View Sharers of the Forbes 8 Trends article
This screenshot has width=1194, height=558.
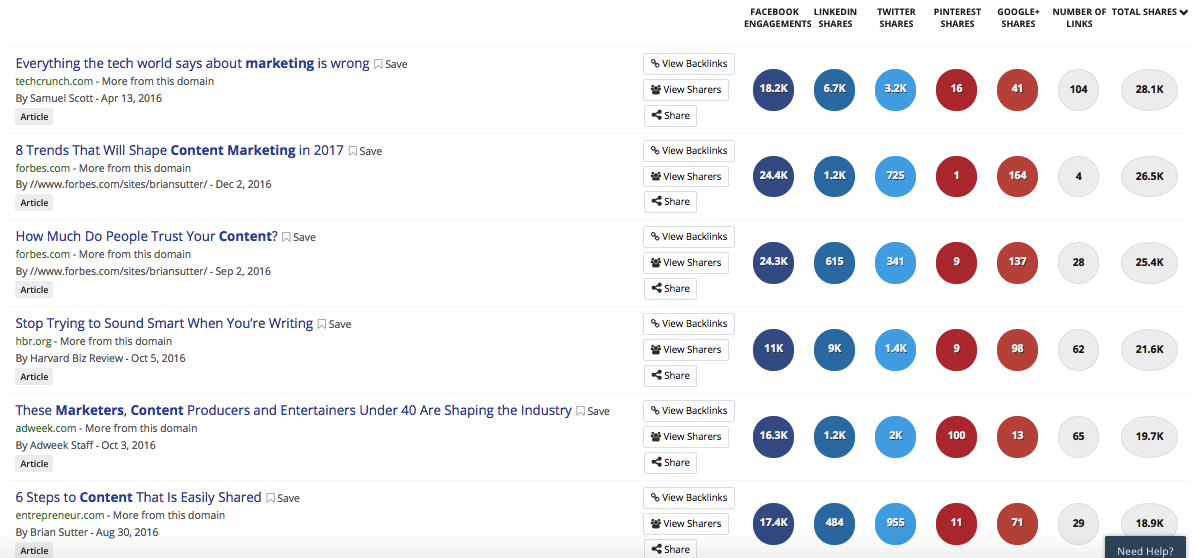(685, 177)
